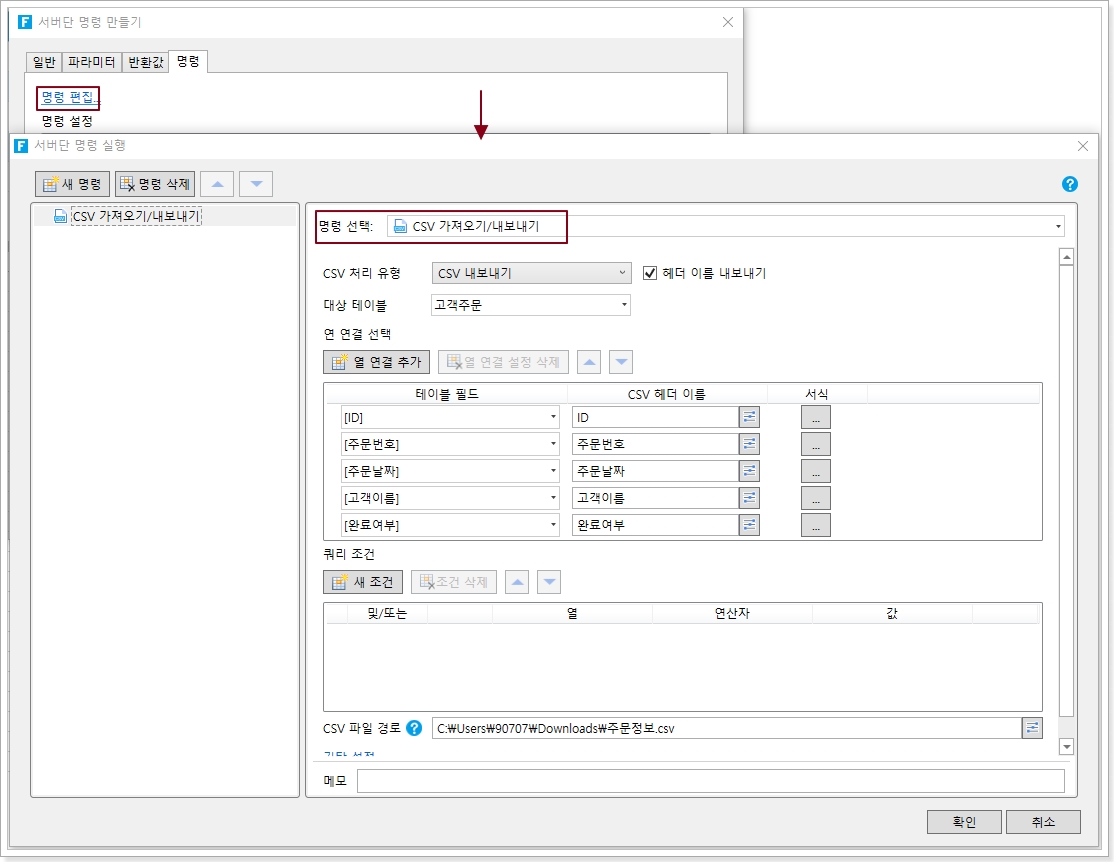This screenshot has height=862, width=1114.
Task: Click the binding icon beside ID header field
Action: click(749, 417)
